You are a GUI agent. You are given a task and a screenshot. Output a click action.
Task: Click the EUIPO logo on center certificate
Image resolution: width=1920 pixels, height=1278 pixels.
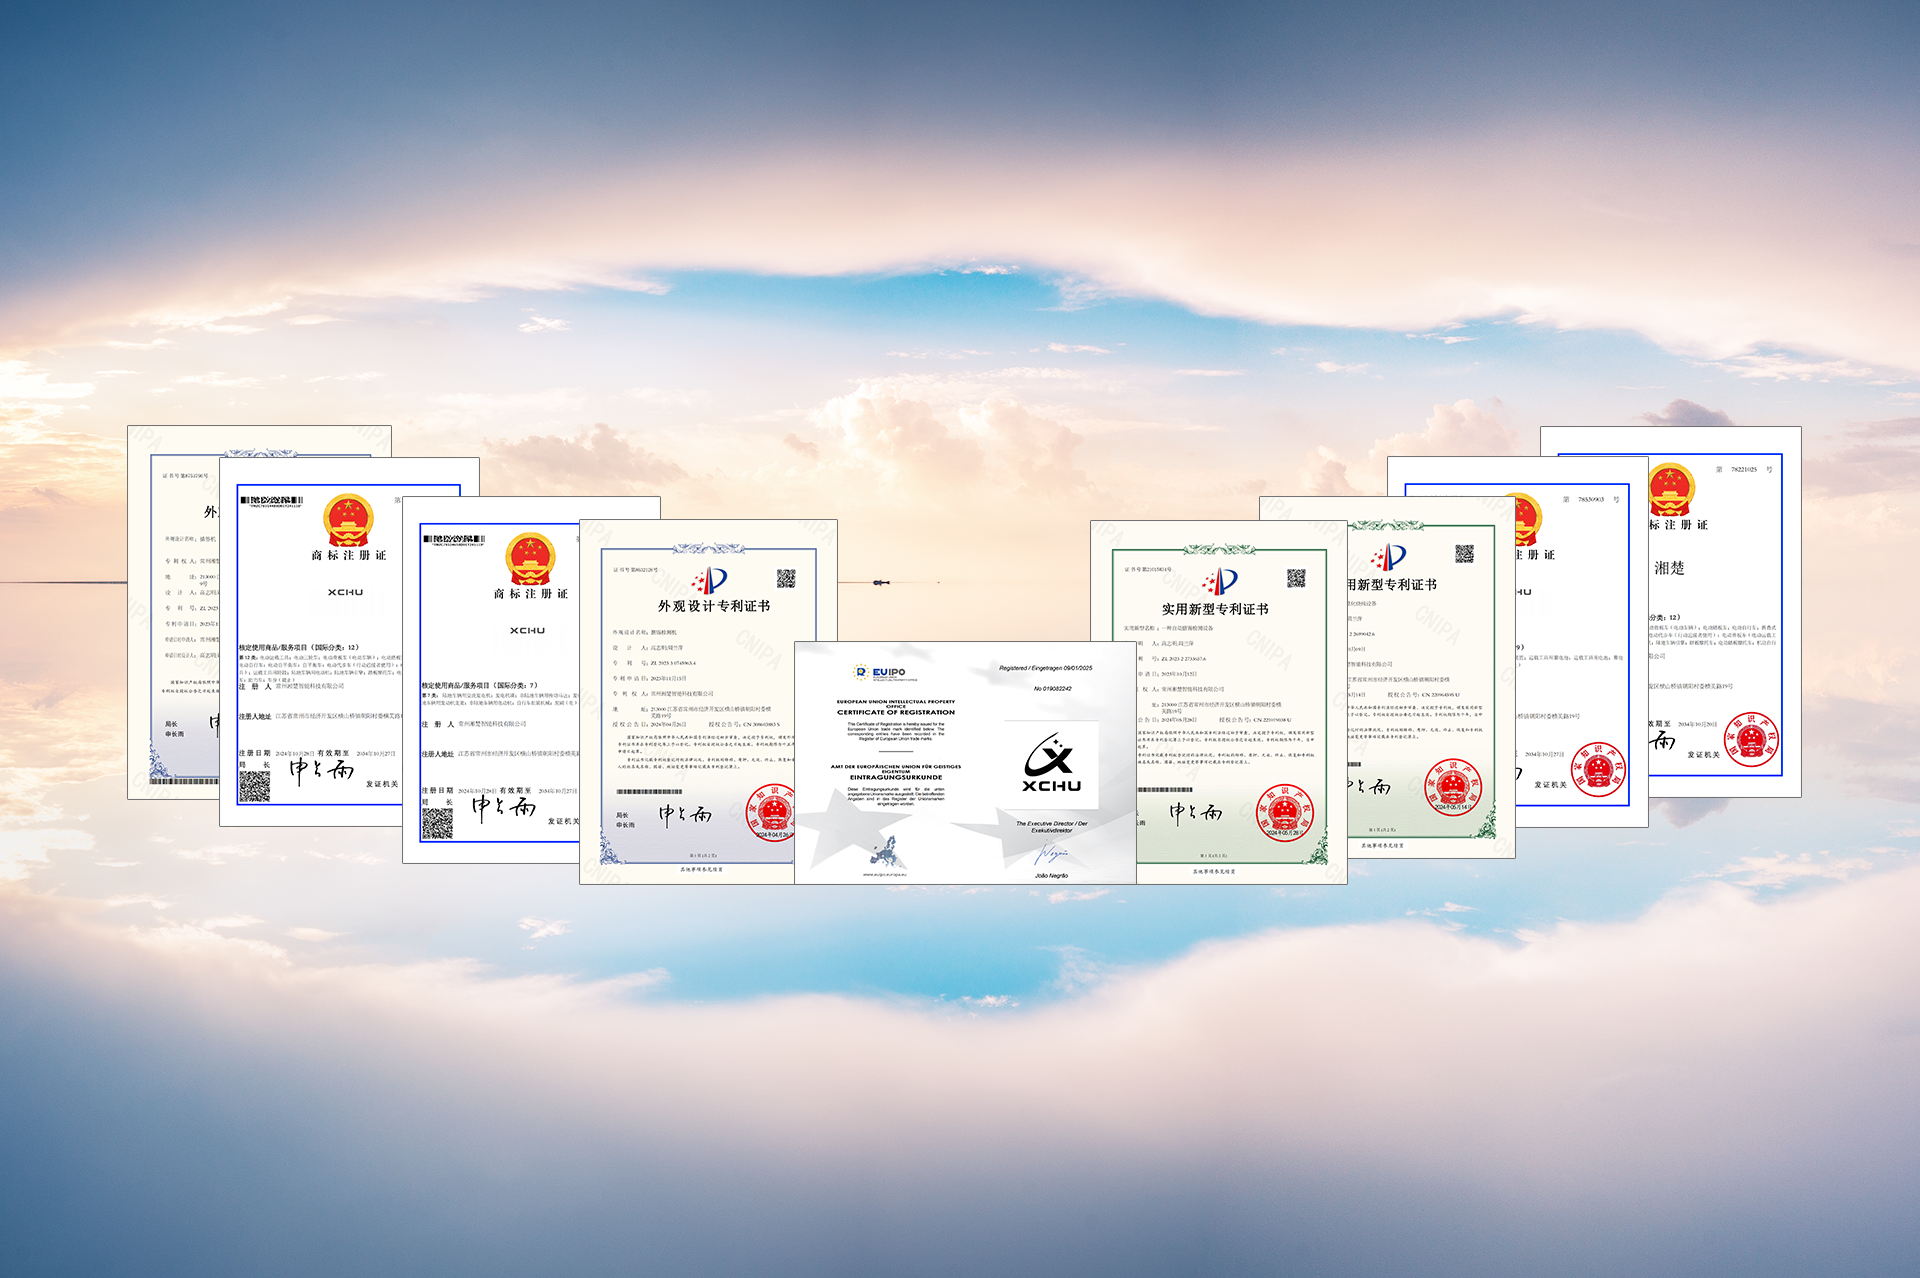tap(881, 673)
